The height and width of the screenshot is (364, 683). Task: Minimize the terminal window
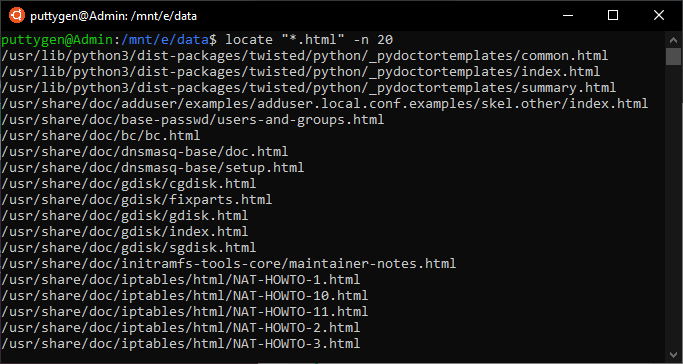pyautogui.click(x=568, y=16)
